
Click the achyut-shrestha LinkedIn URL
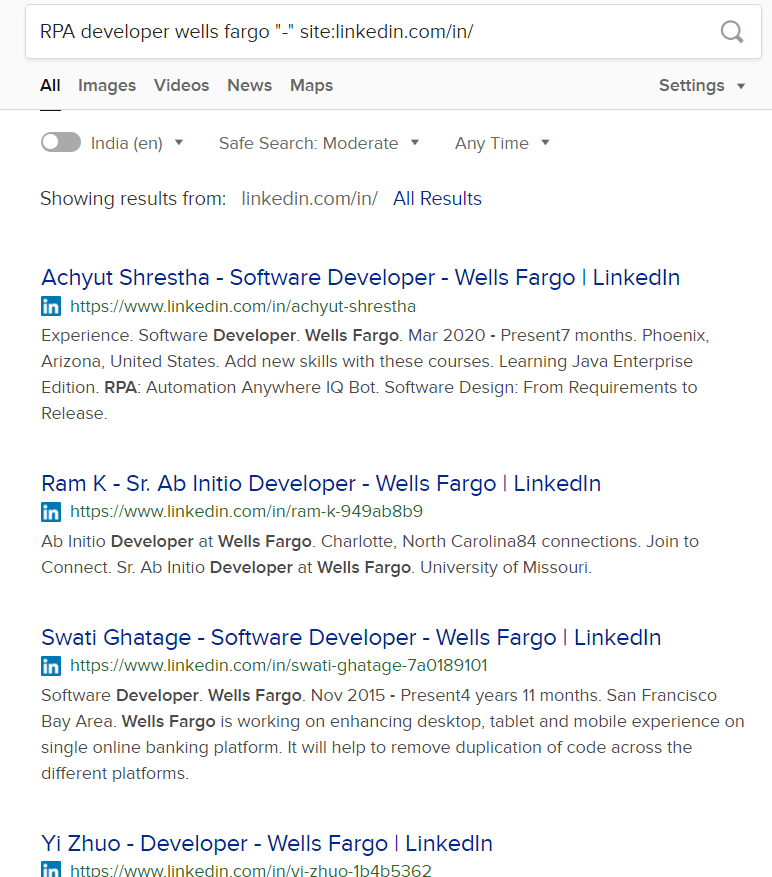(243, 307)
